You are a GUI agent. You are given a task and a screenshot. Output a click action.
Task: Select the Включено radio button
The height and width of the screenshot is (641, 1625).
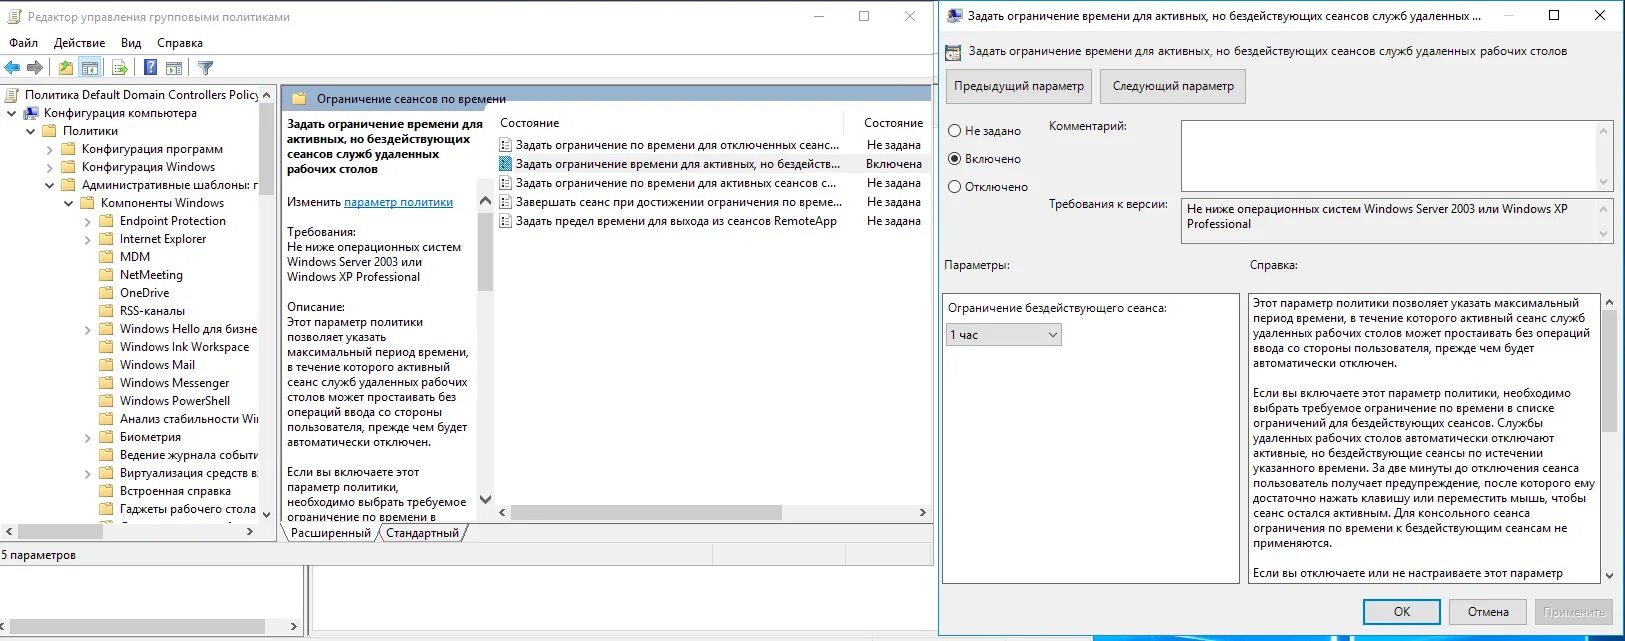point(954,159)
